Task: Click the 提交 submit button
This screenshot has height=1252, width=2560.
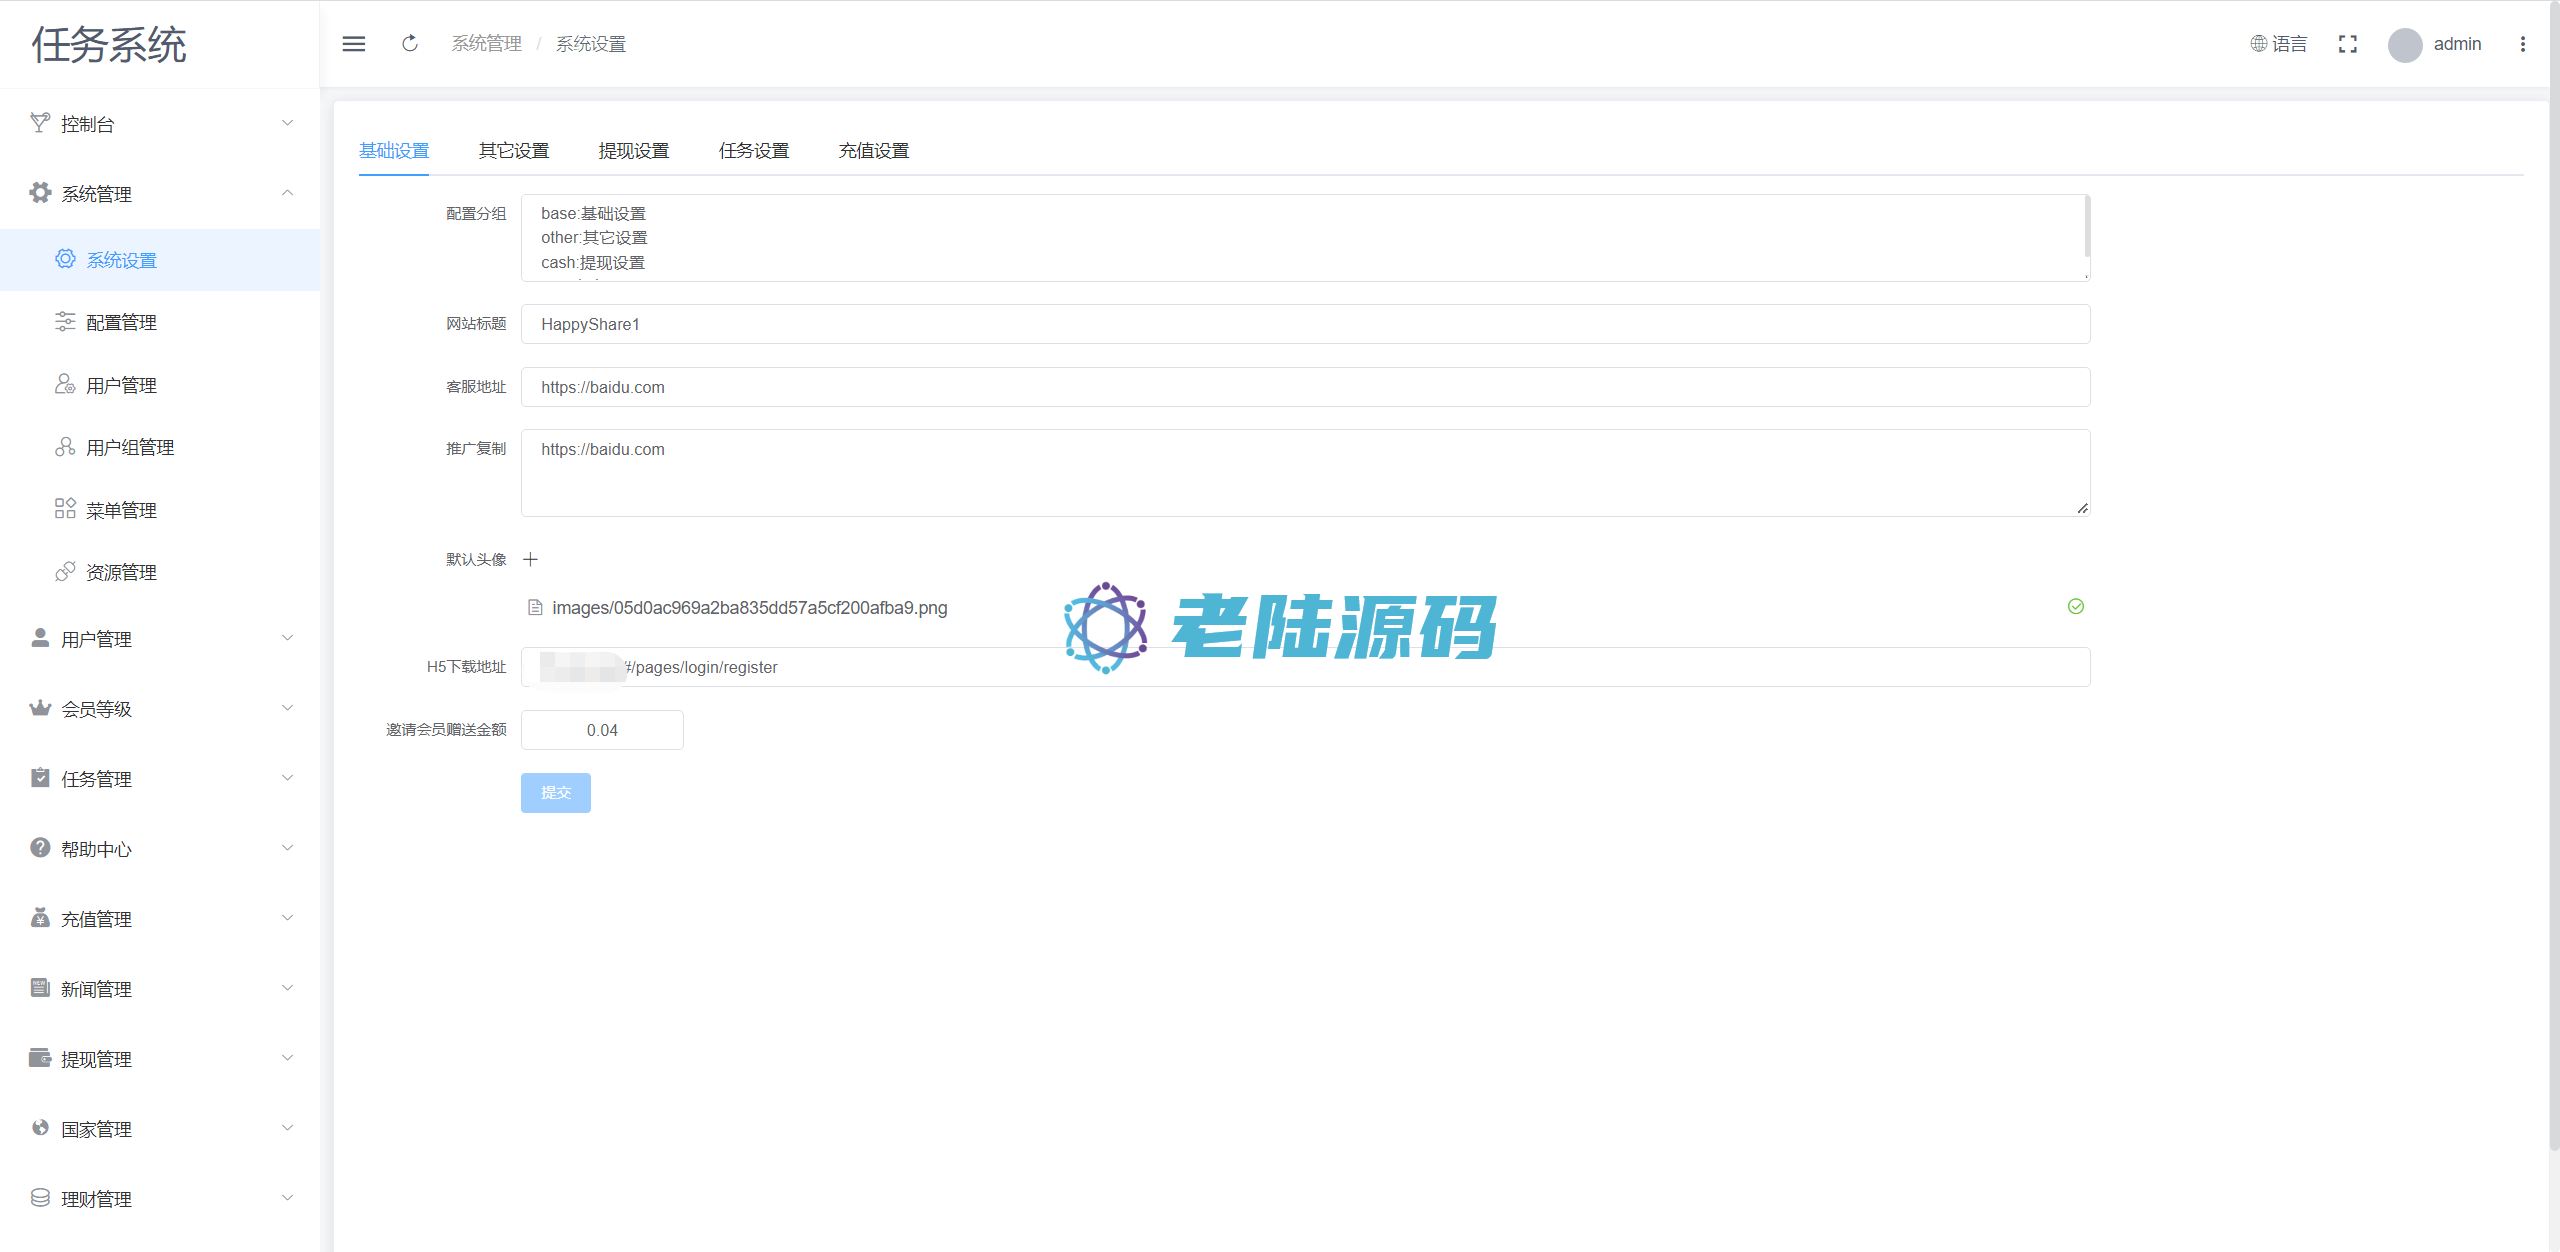Action: click(x=556, y=793)
